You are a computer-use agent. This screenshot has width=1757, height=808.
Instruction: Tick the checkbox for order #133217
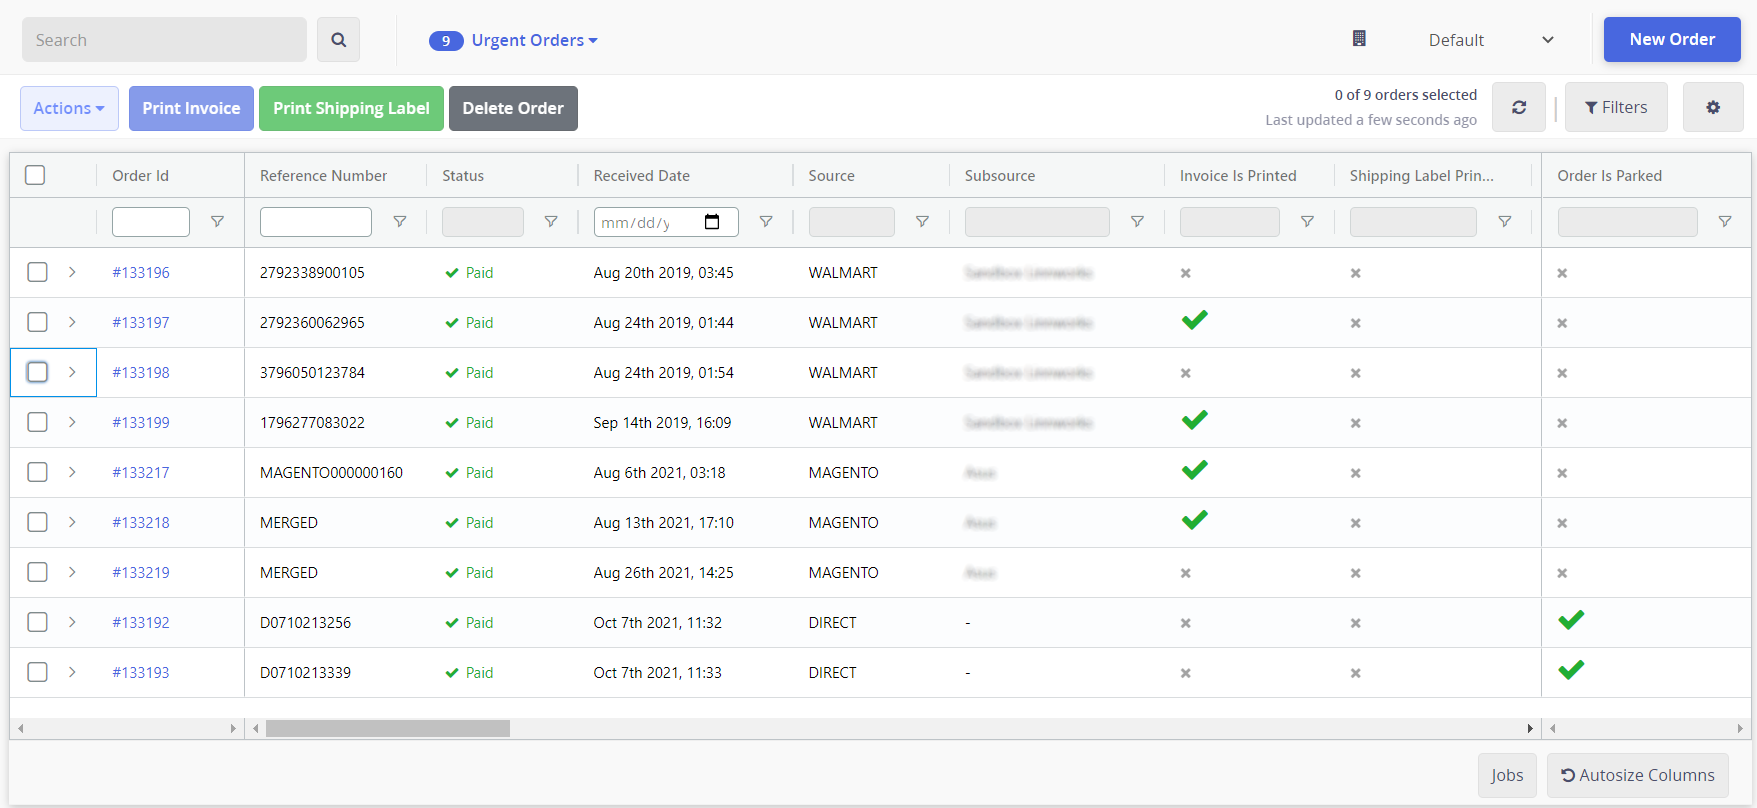point(37,472)
